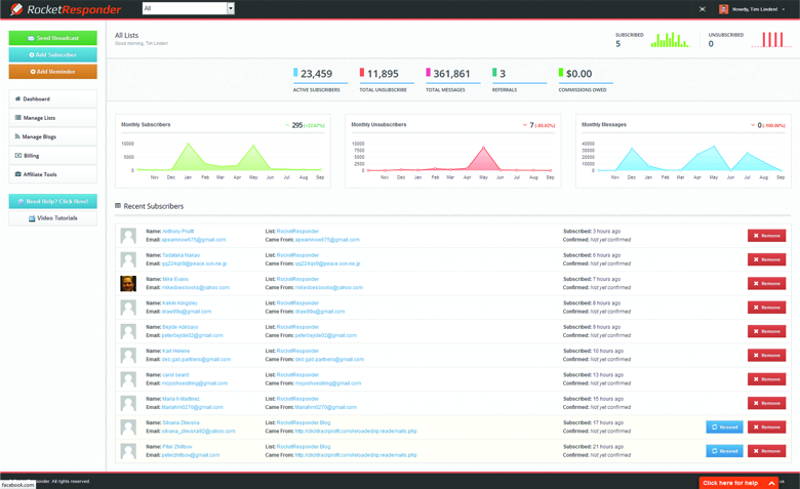The height and width of the screenshot is (489, 800).
Task: Remove subscriber subscribed 10 hours ago
Action: 766,355
